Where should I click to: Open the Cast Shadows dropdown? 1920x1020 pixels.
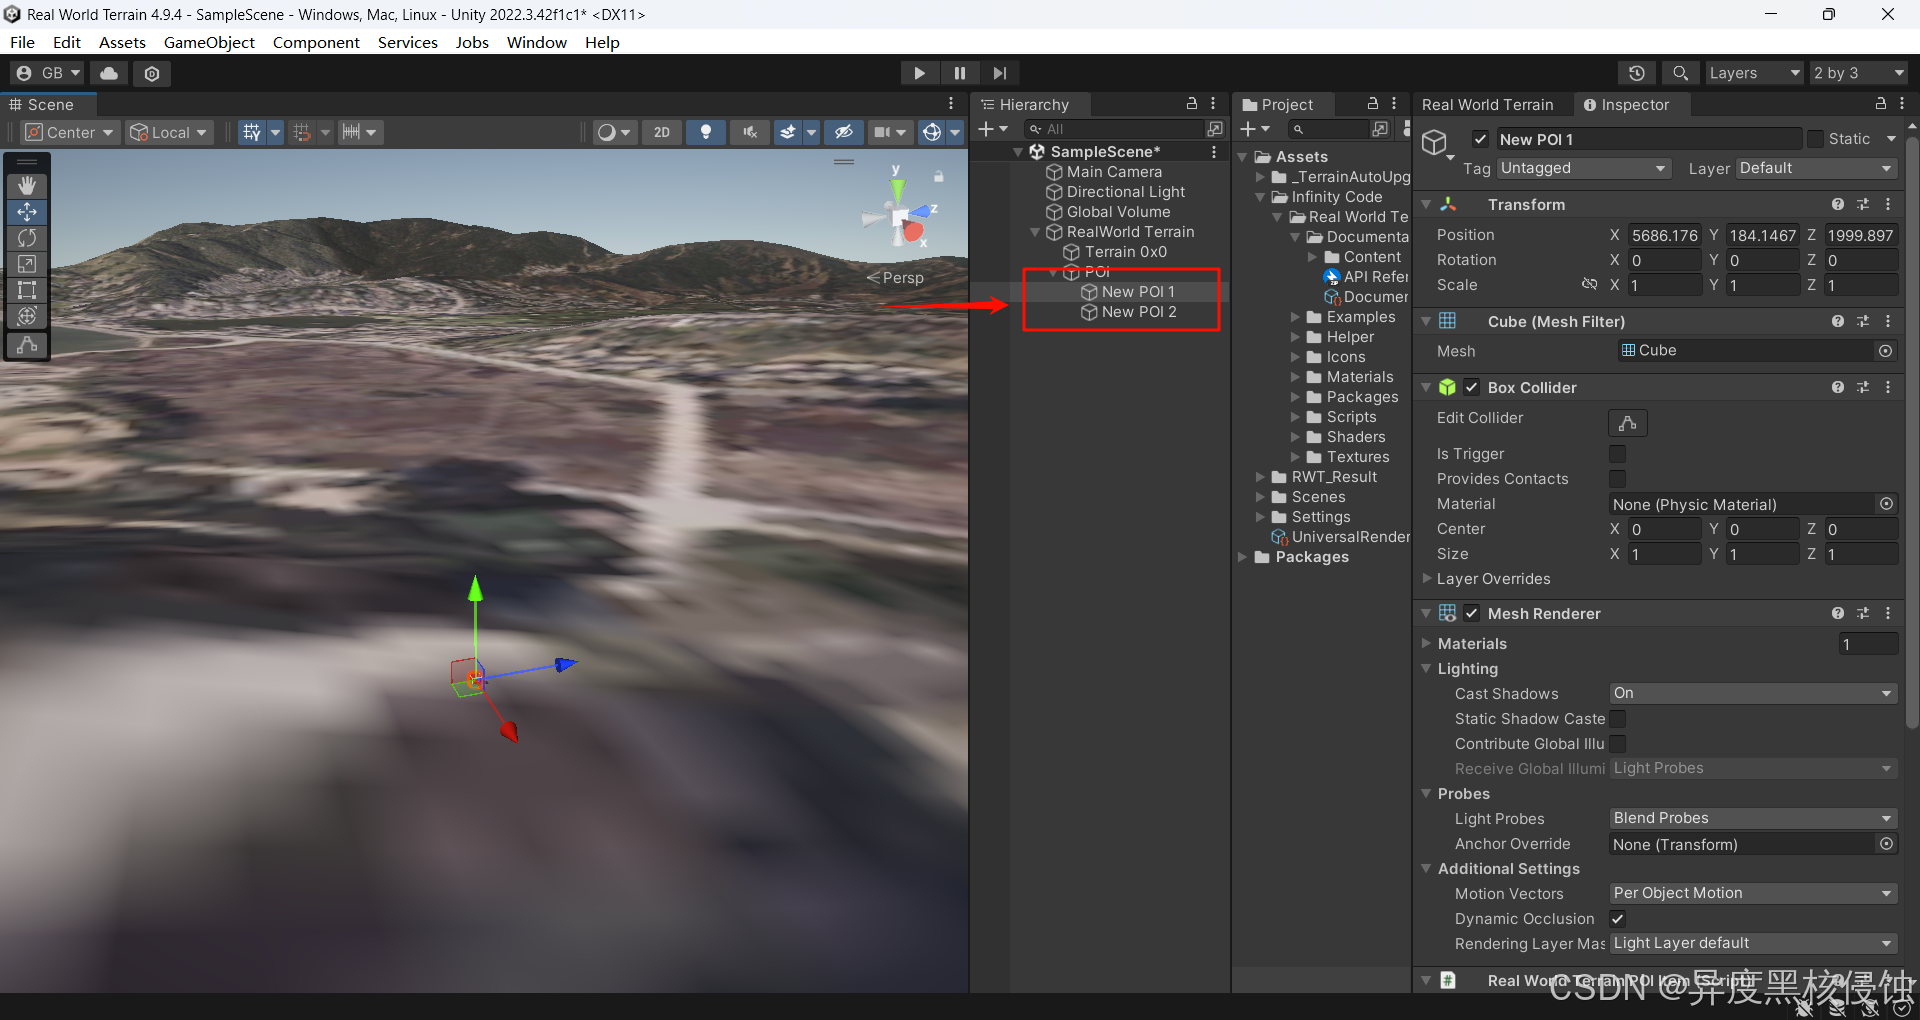1753,693
